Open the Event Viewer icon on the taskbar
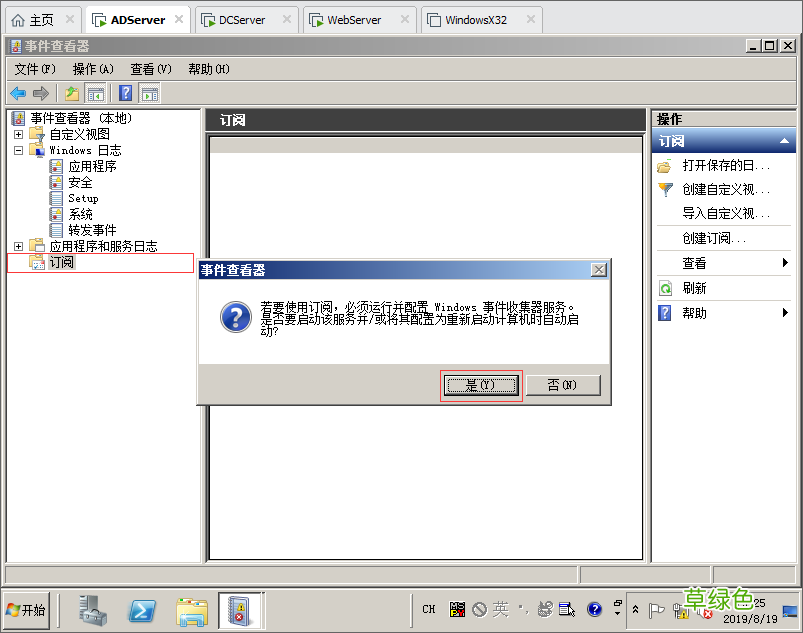Viewport: 803px width, 633px height. tap(241, 609)
